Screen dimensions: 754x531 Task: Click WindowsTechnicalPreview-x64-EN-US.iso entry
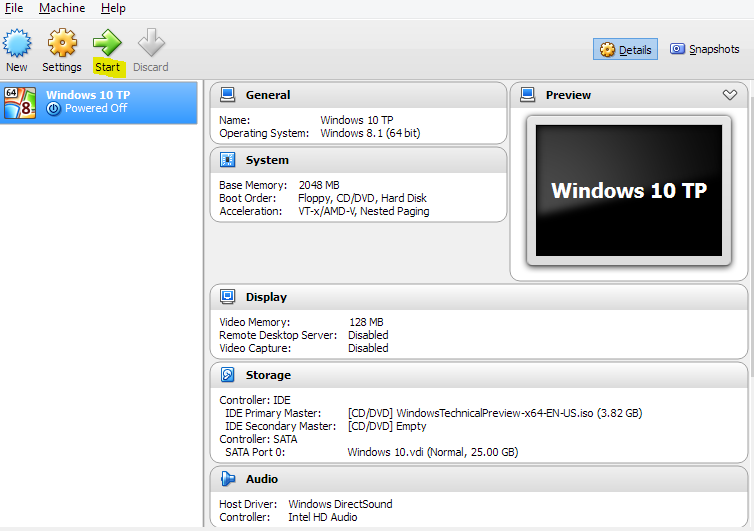(495, 413)
